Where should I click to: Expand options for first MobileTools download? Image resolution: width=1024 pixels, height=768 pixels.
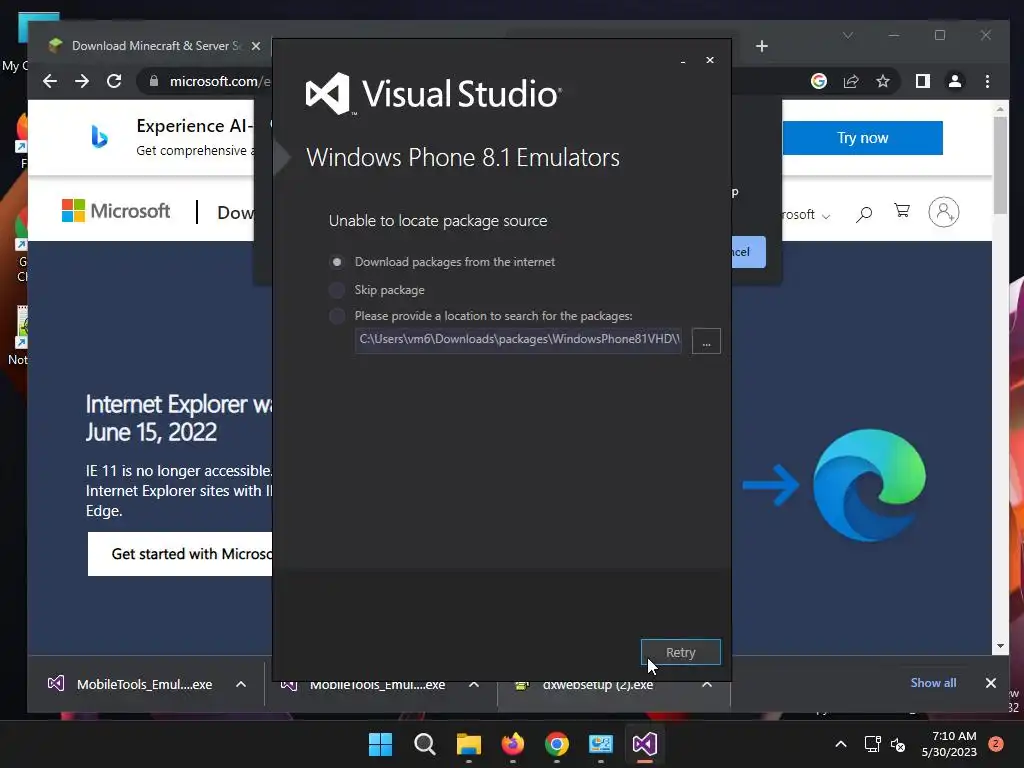pos(240,684)
